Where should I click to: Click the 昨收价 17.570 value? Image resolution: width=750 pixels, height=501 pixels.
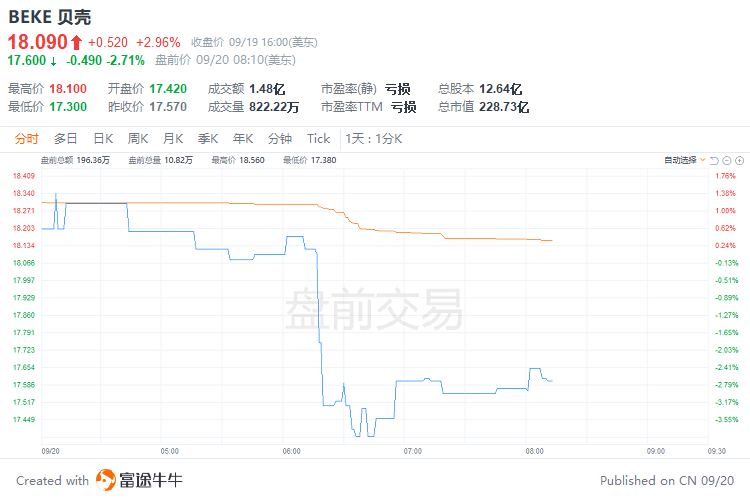coord(167,106)
